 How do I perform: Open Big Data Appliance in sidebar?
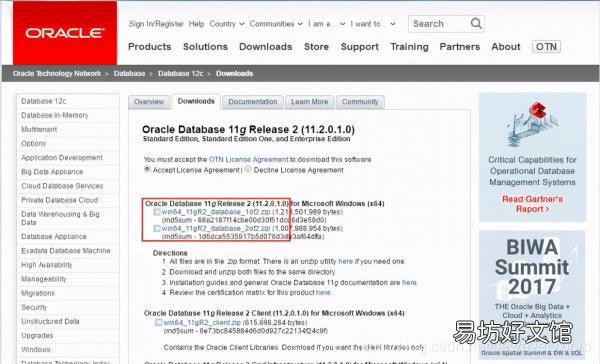coord(52,172)
